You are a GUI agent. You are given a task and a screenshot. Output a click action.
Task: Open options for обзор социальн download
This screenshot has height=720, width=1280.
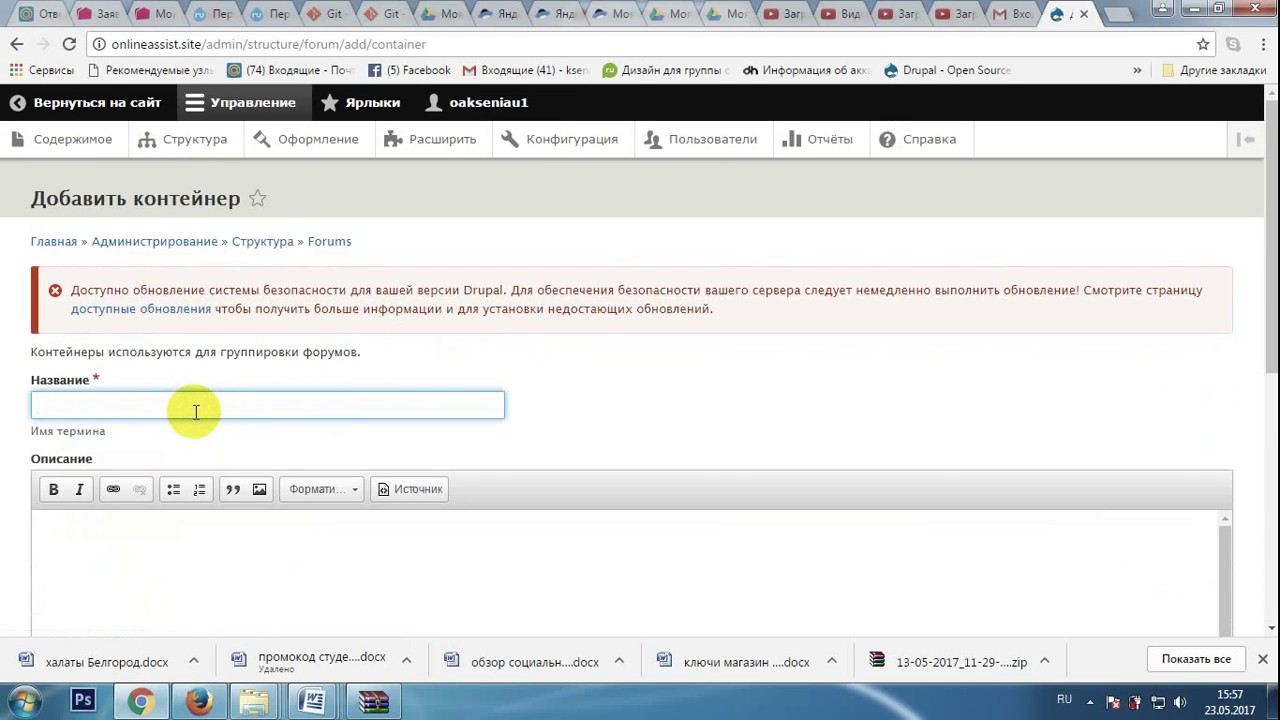click(x=619, y=660)
